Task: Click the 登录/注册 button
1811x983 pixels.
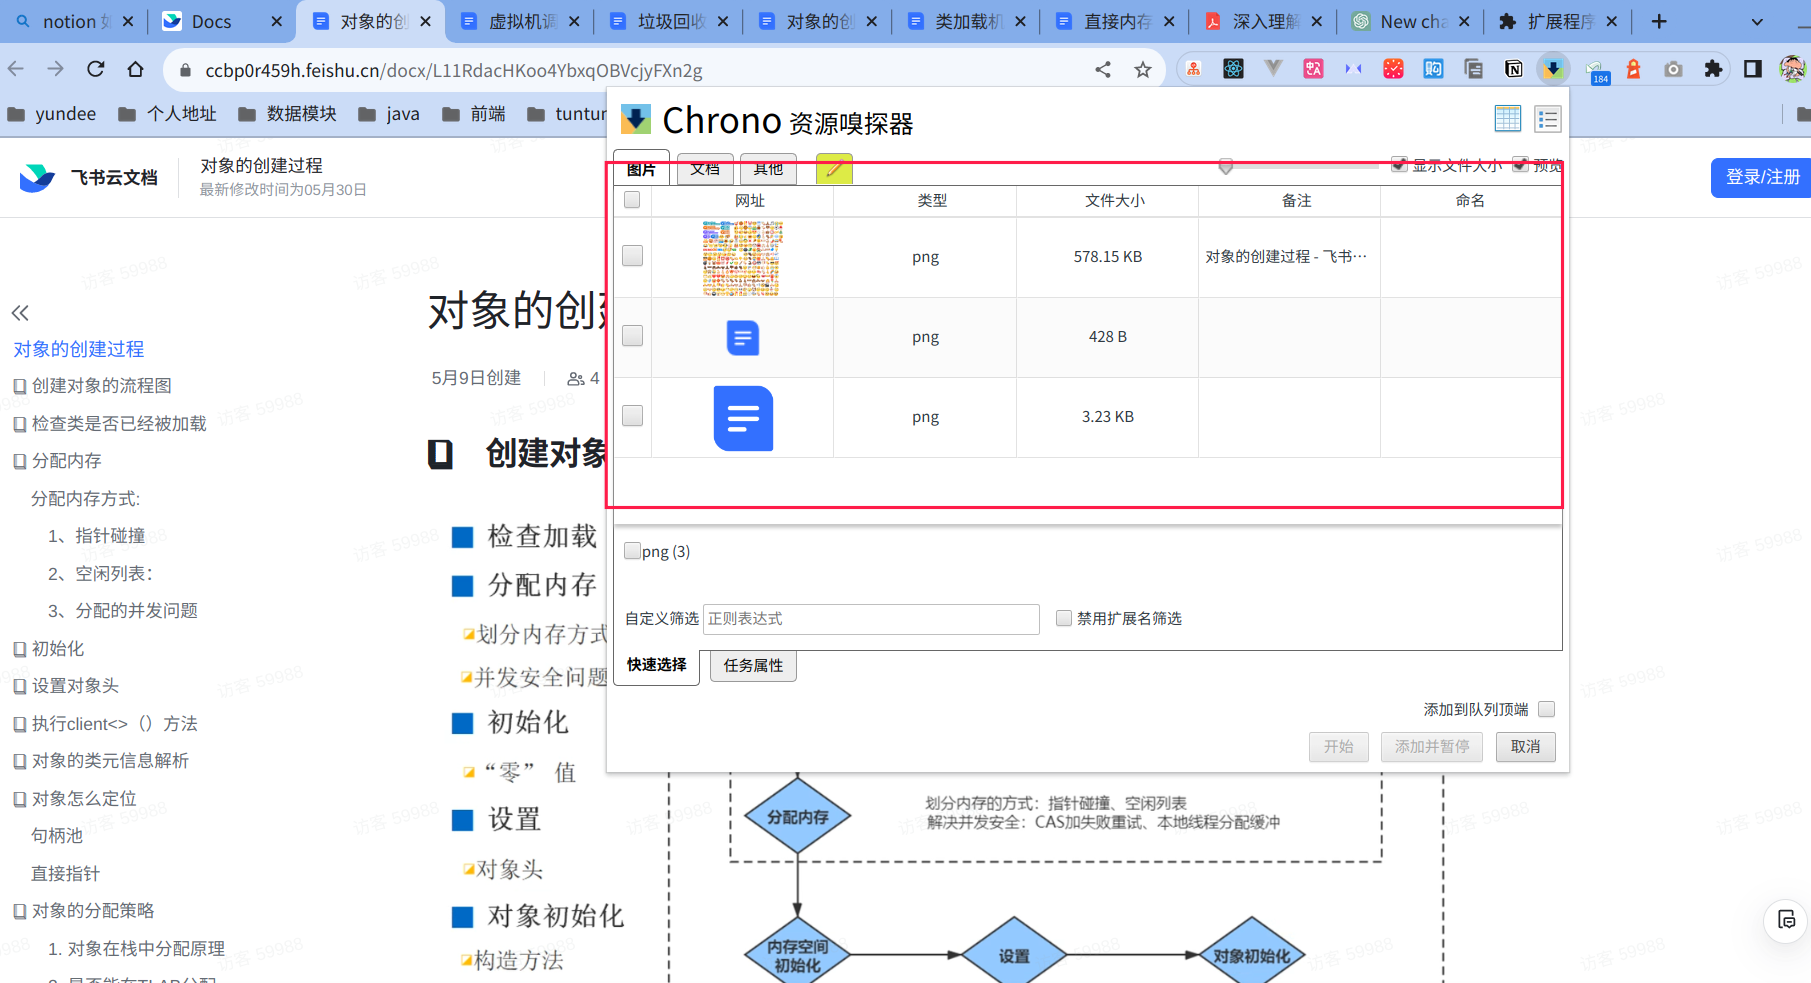Action: 1762,177
